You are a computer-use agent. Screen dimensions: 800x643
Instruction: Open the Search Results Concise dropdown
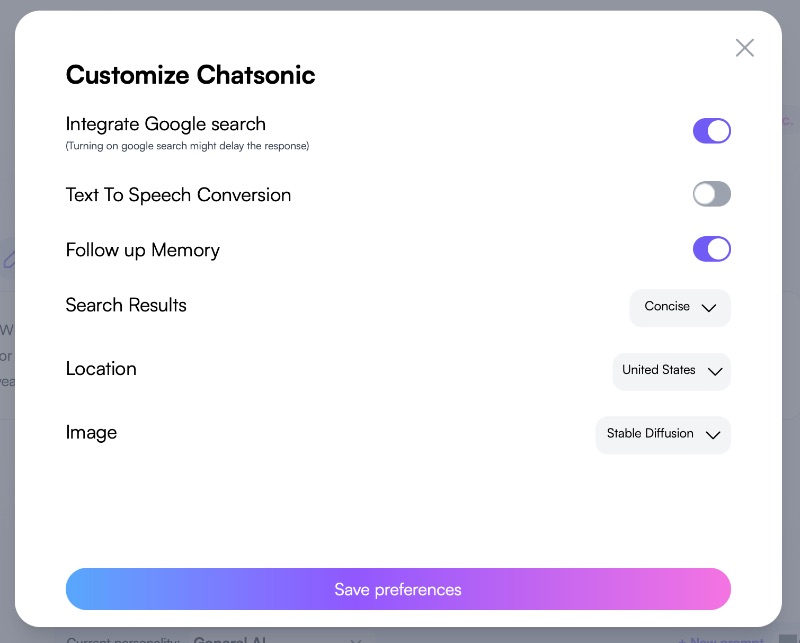click(x=680, y=308)
